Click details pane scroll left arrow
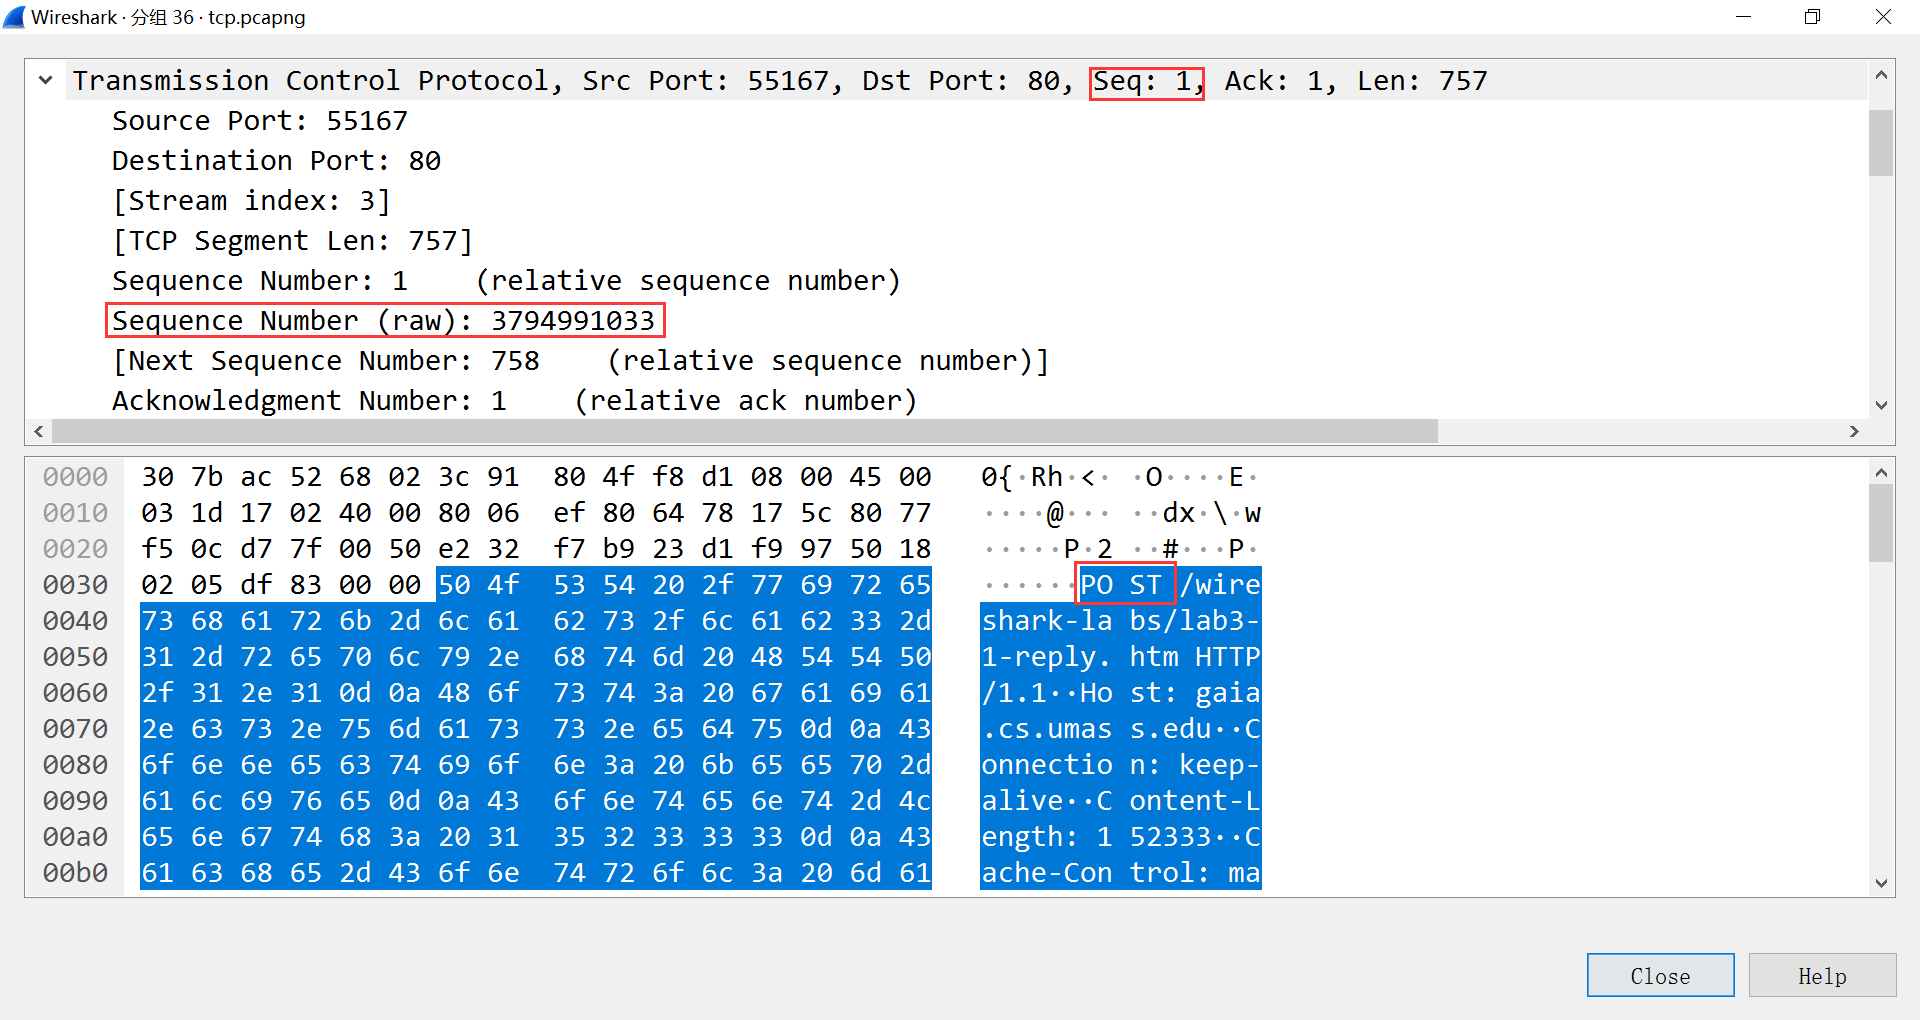This screenshot has height=1020, width=1920. pos(39,431)
